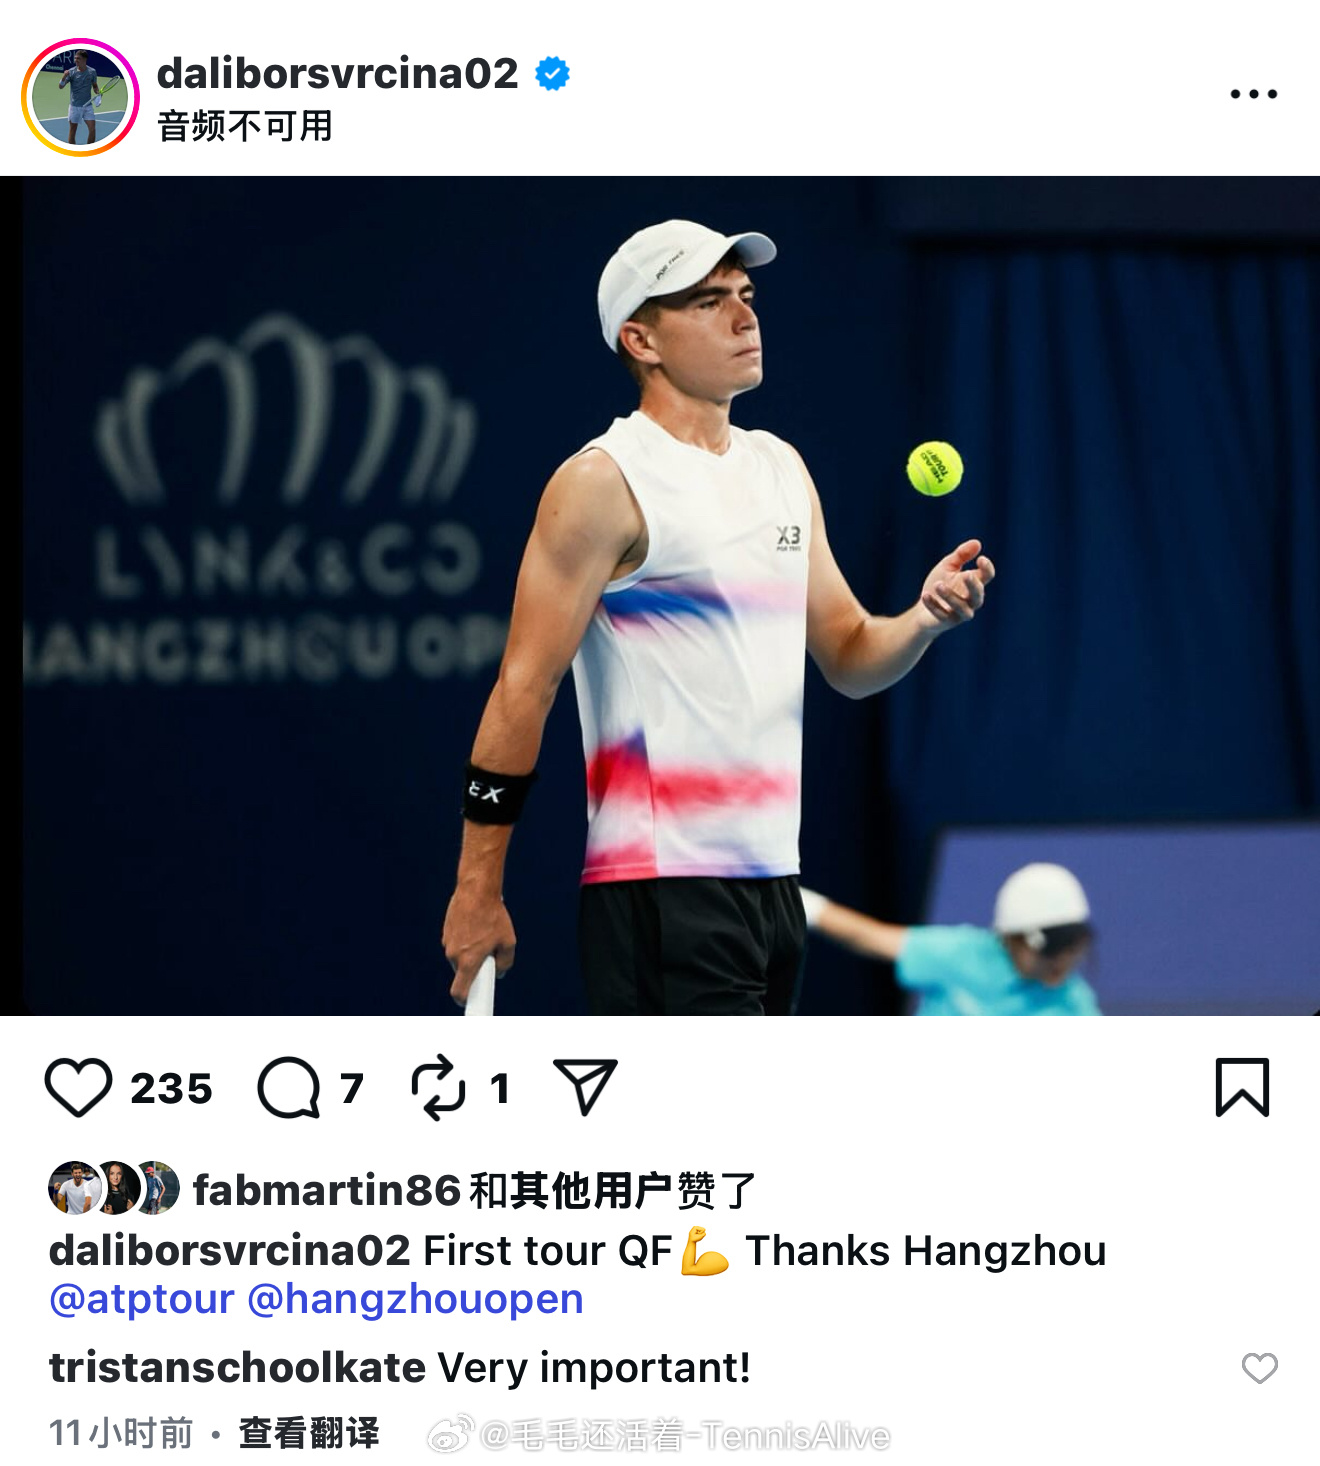This screenshot has width=1320, height=1466.
Task: Tap 查看翻译 to see the translation
Action: tap(309, 1433)
